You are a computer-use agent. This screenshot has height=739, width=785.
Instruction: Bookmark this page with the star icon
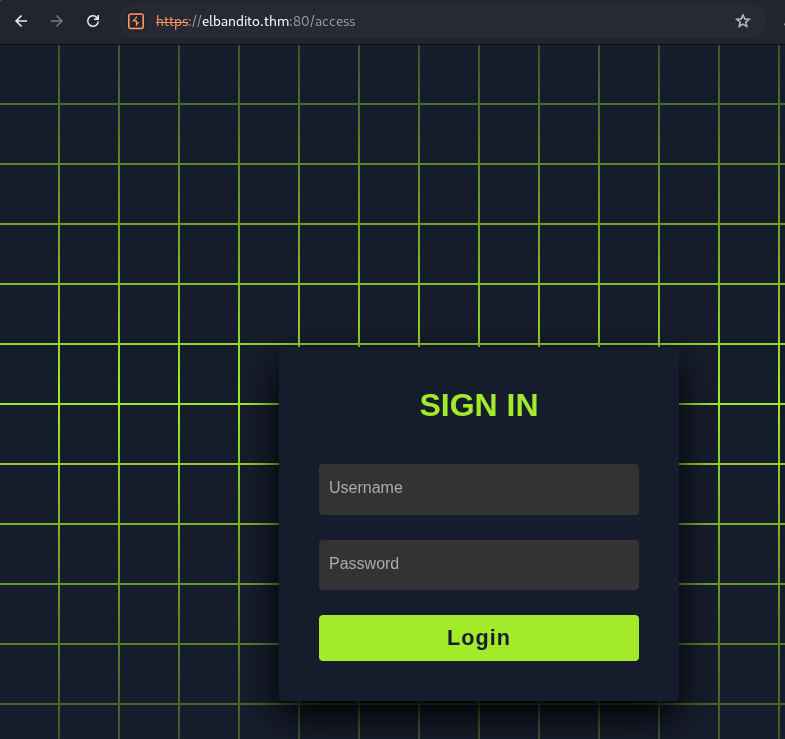742,21
